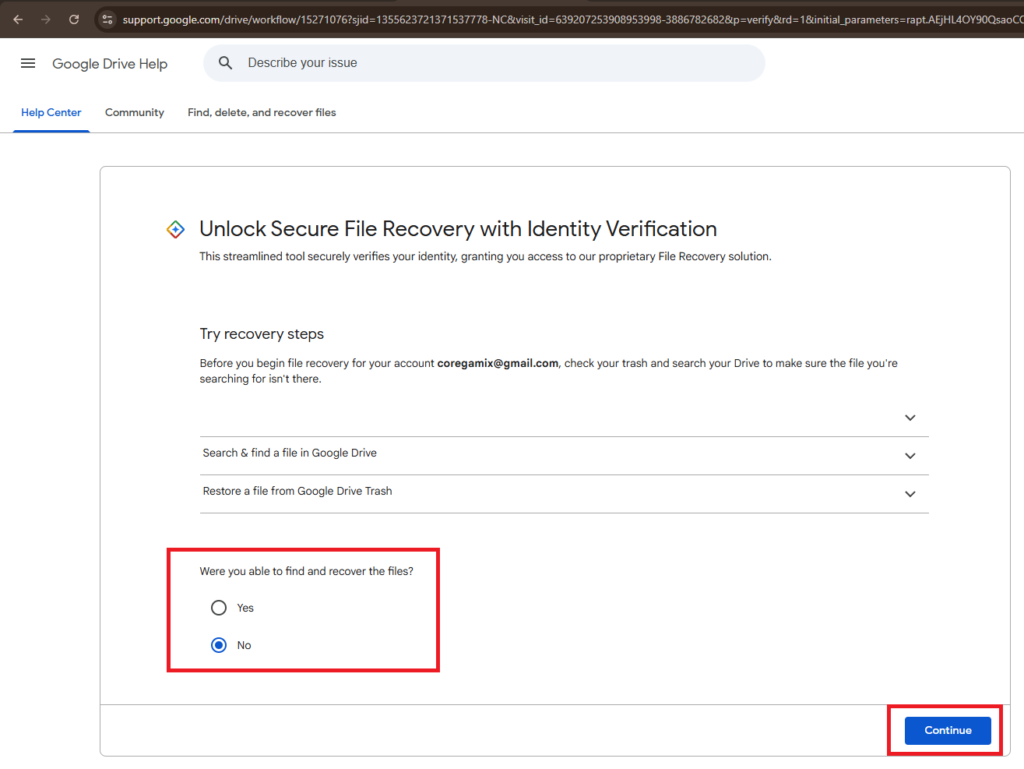Image resolution: width=1024 pixels, height=769 pixels.
Task: Click the browser forward arrow
Action: click(x=45, y=20)
